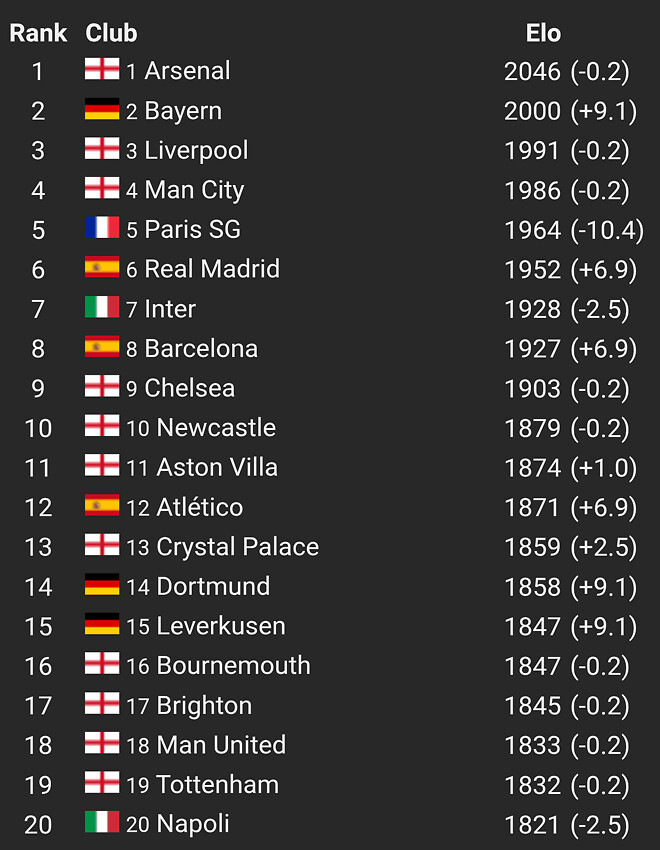This screenshot has width=660, height=850.
Task: Click the England flag next to Arsenal
Action: (102, 69)
